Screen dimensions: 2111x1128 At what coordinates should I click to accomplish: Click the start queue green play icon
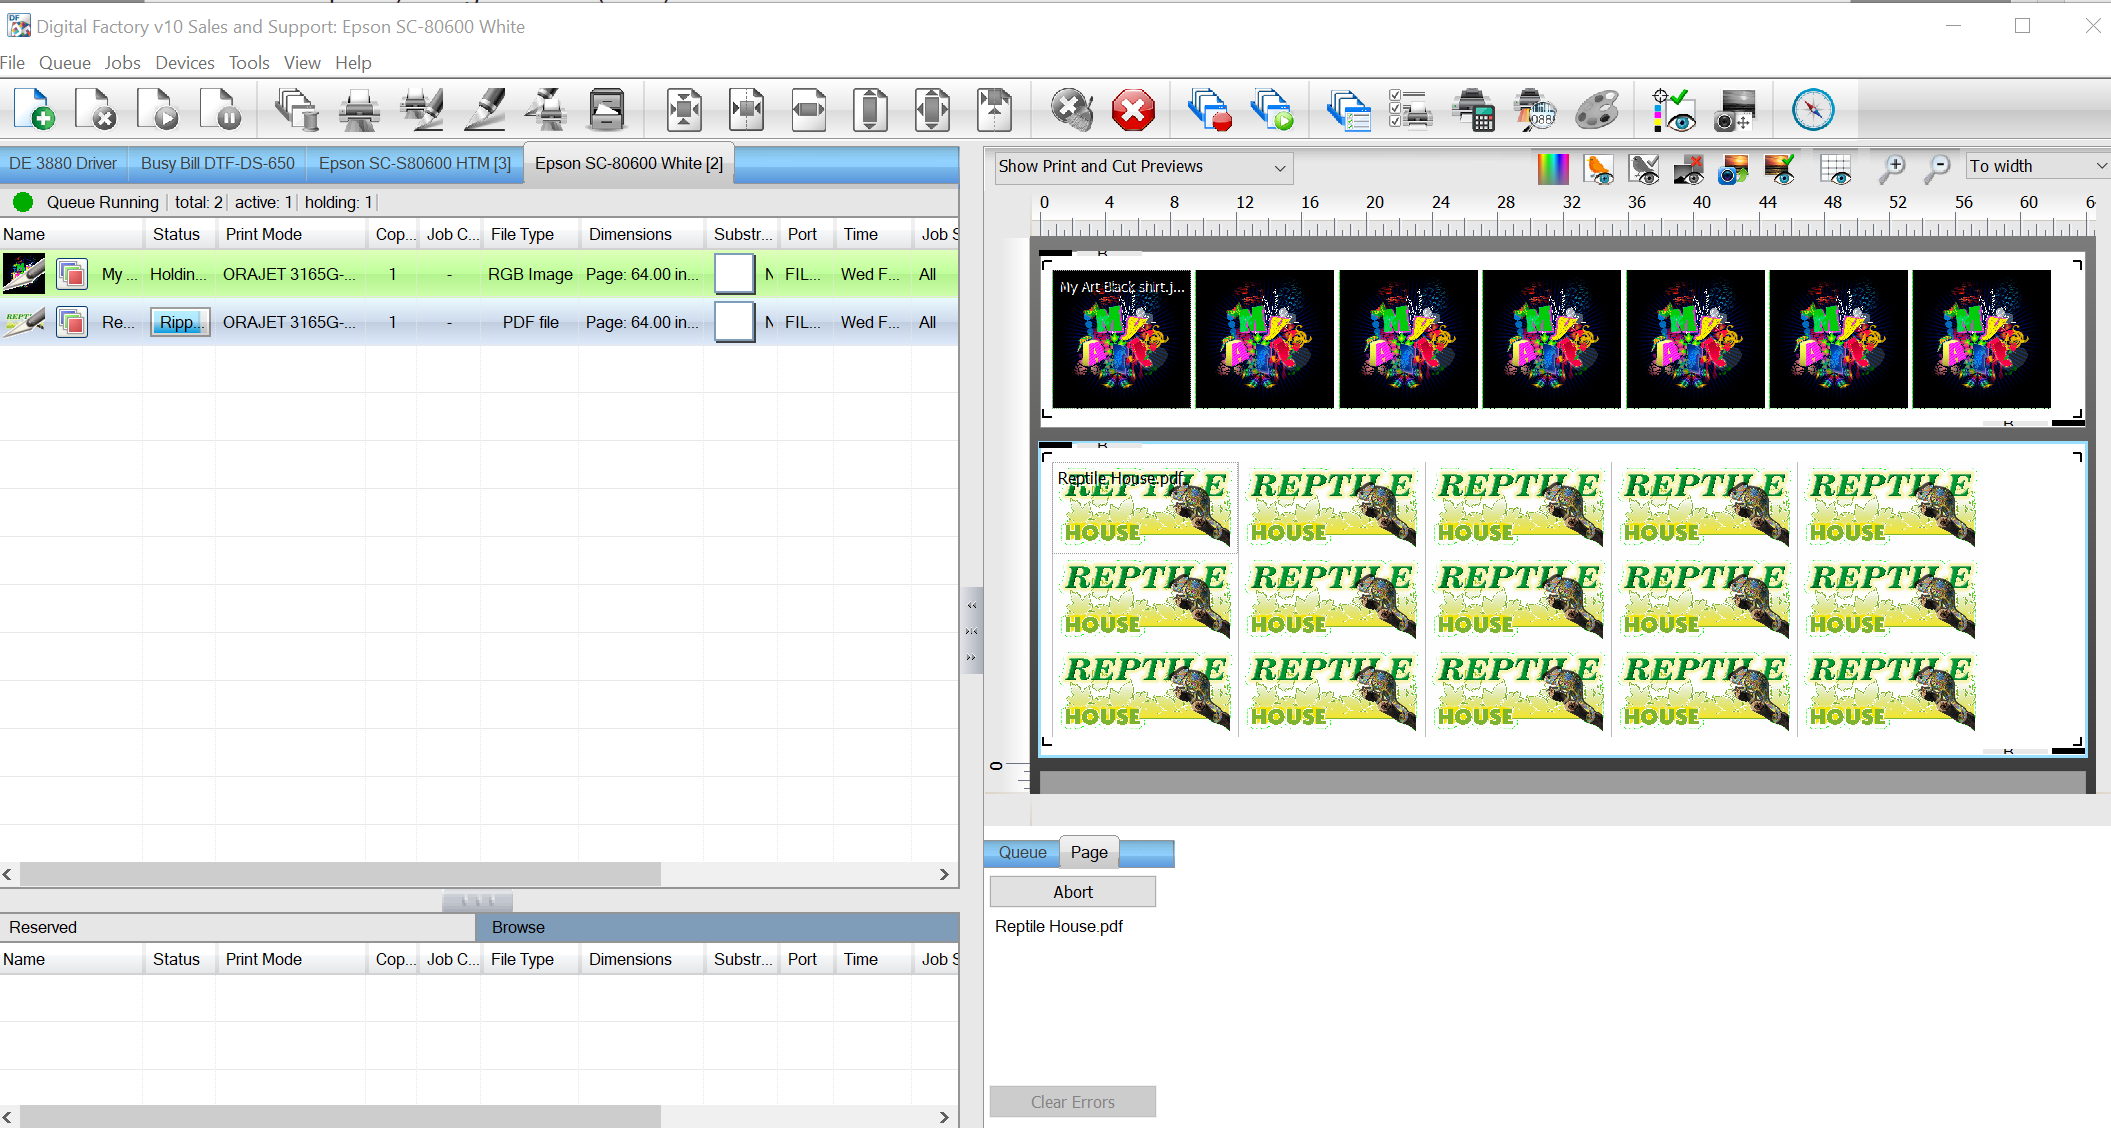click(x=1272, y=109)
